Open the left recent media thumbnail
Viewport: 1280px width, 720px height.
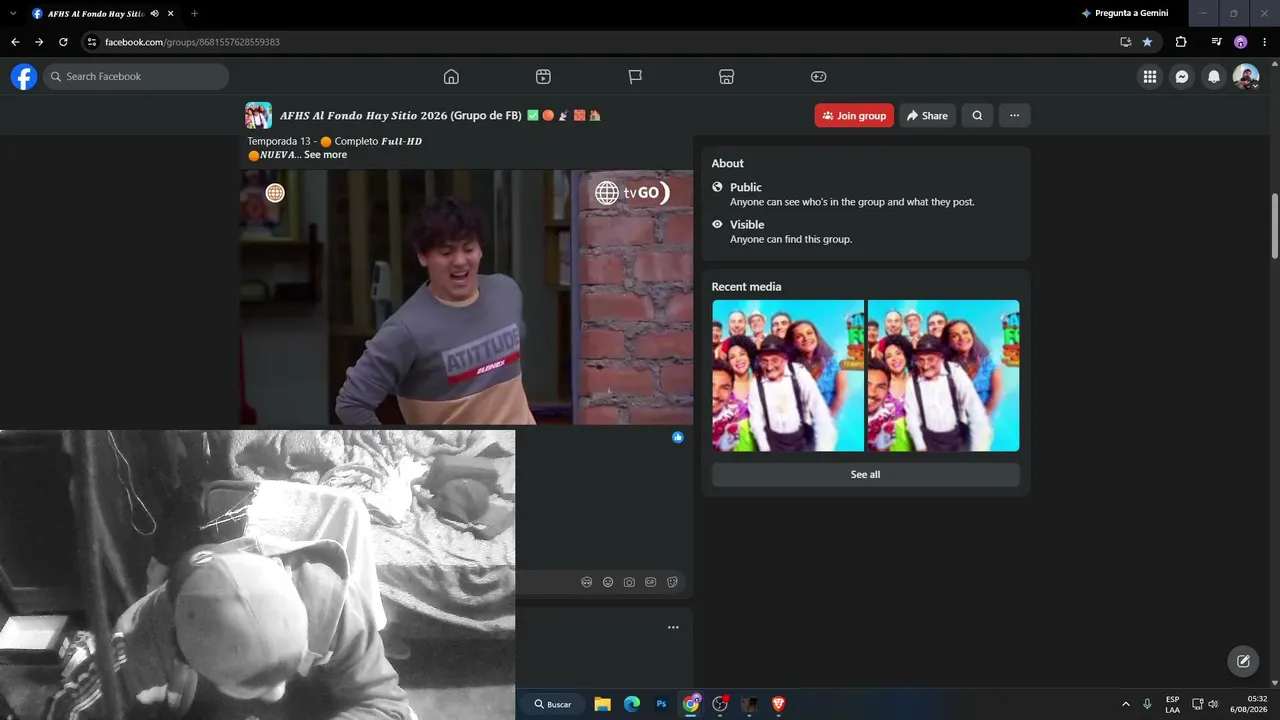(788, 376)
